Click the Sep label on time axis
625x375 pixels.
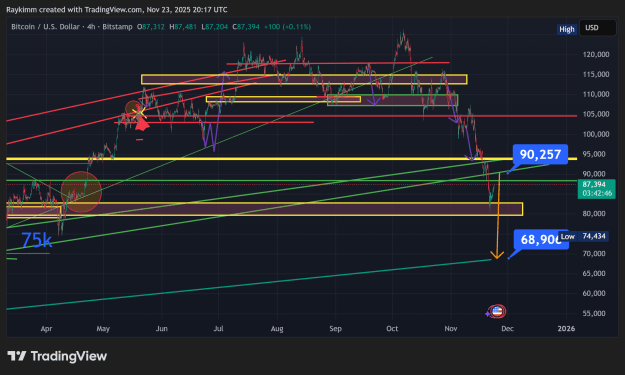[x=335, y=329]
